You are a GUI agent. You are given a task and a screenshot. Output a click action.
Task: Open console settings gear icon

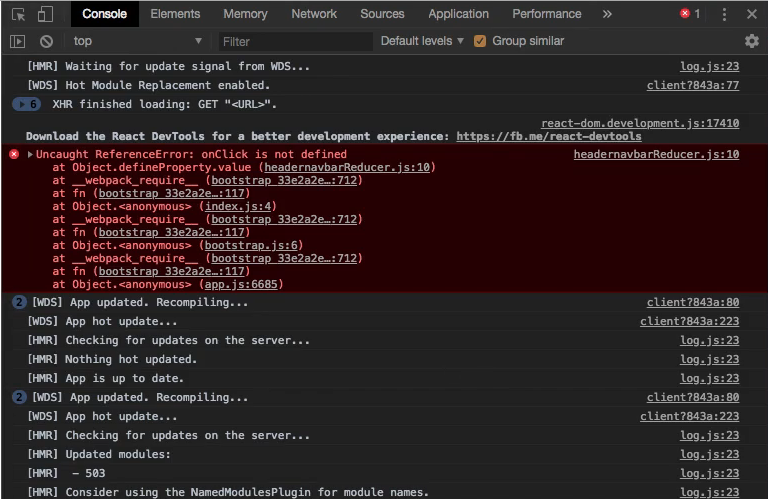click(x=751, y=41)
